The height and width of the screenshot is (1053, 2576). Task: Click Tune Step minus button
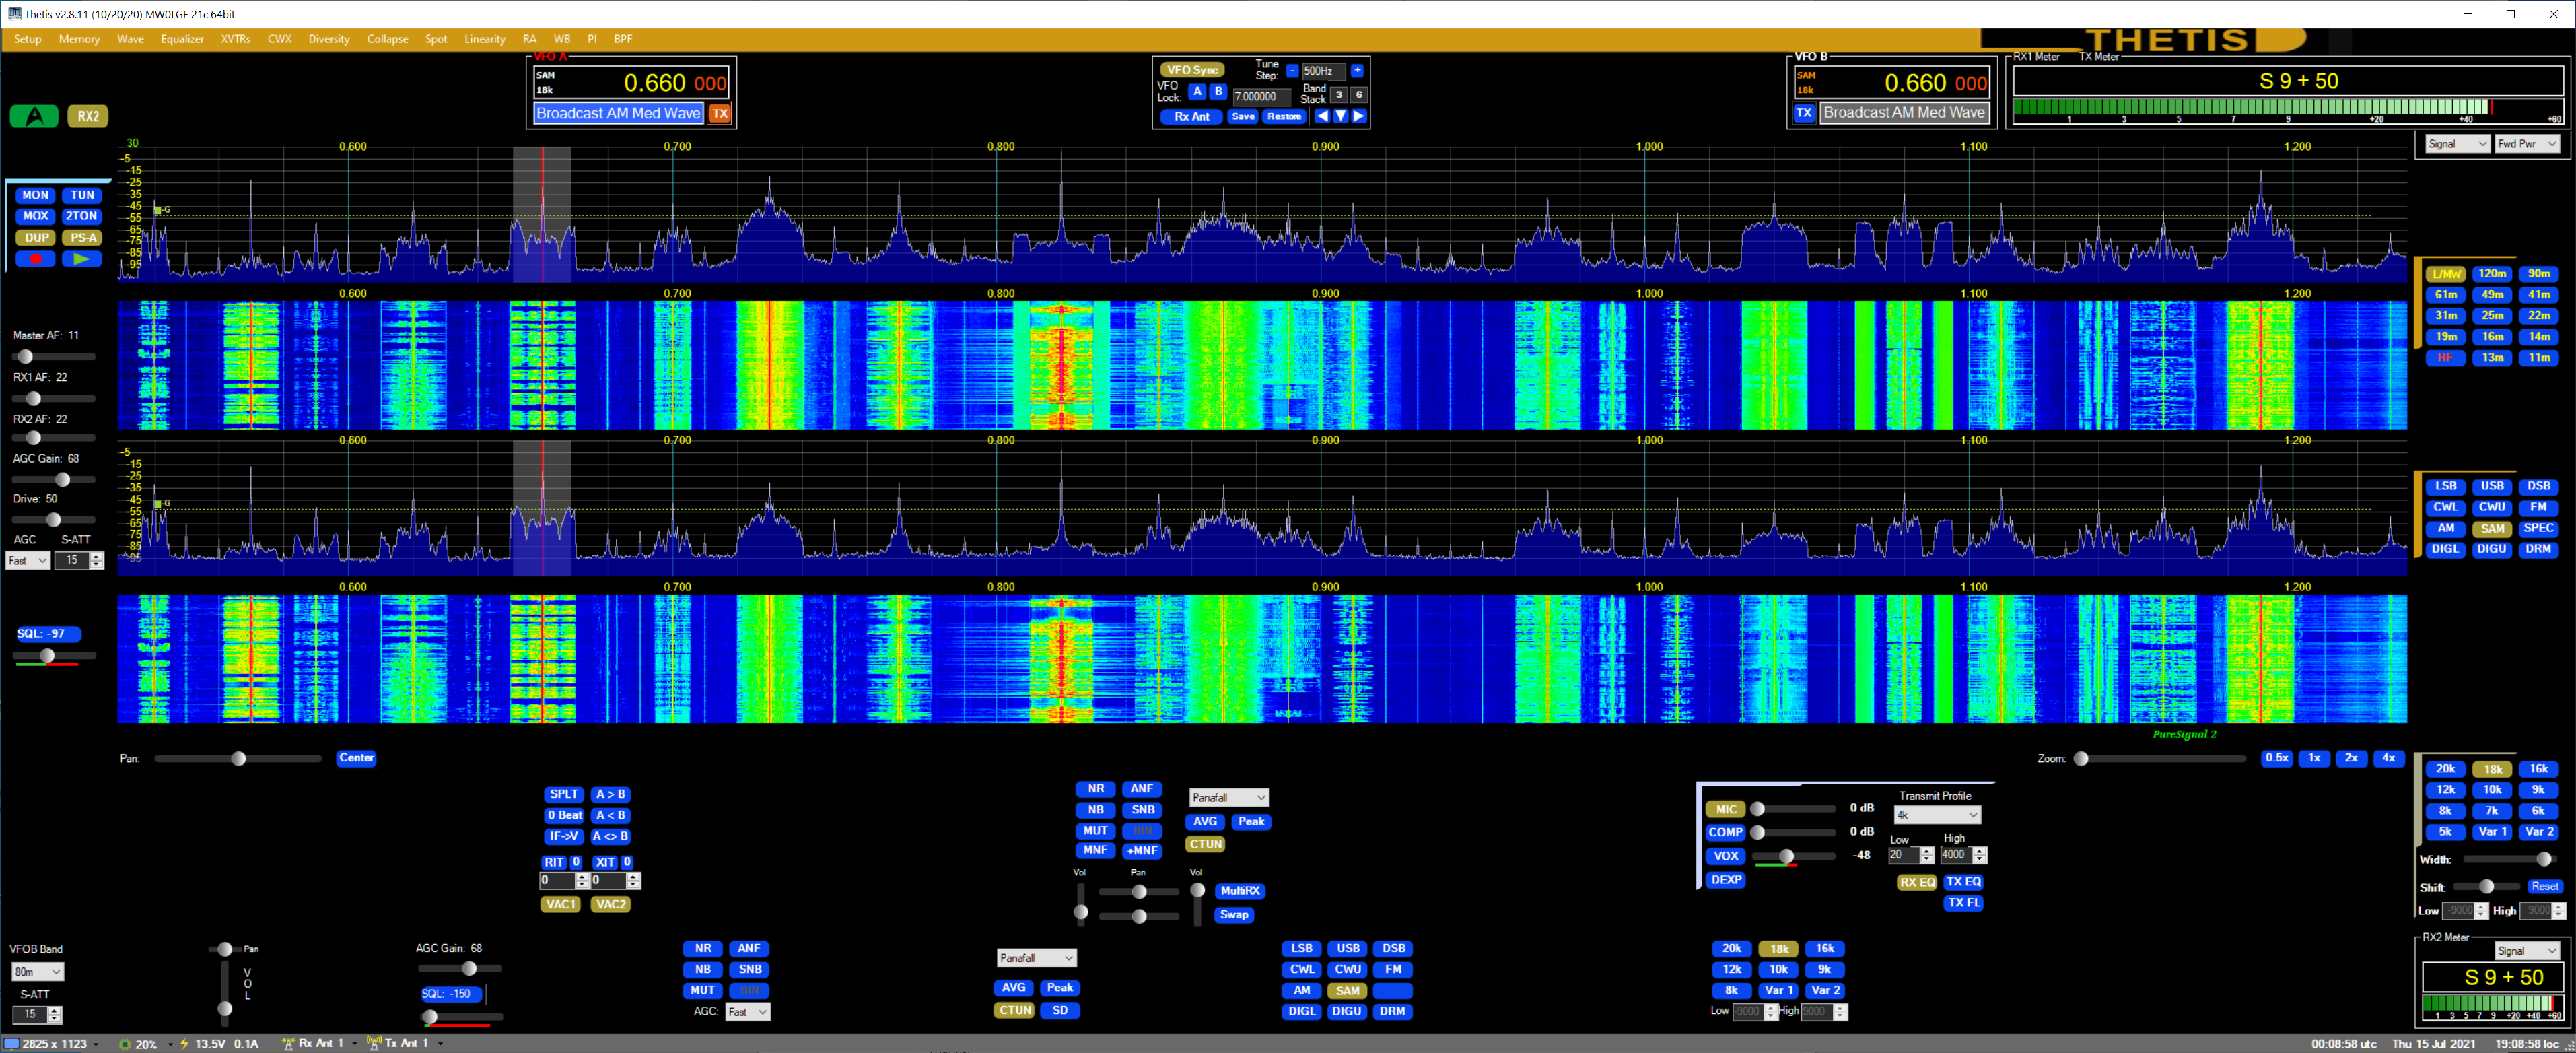tap(1292, 71)
